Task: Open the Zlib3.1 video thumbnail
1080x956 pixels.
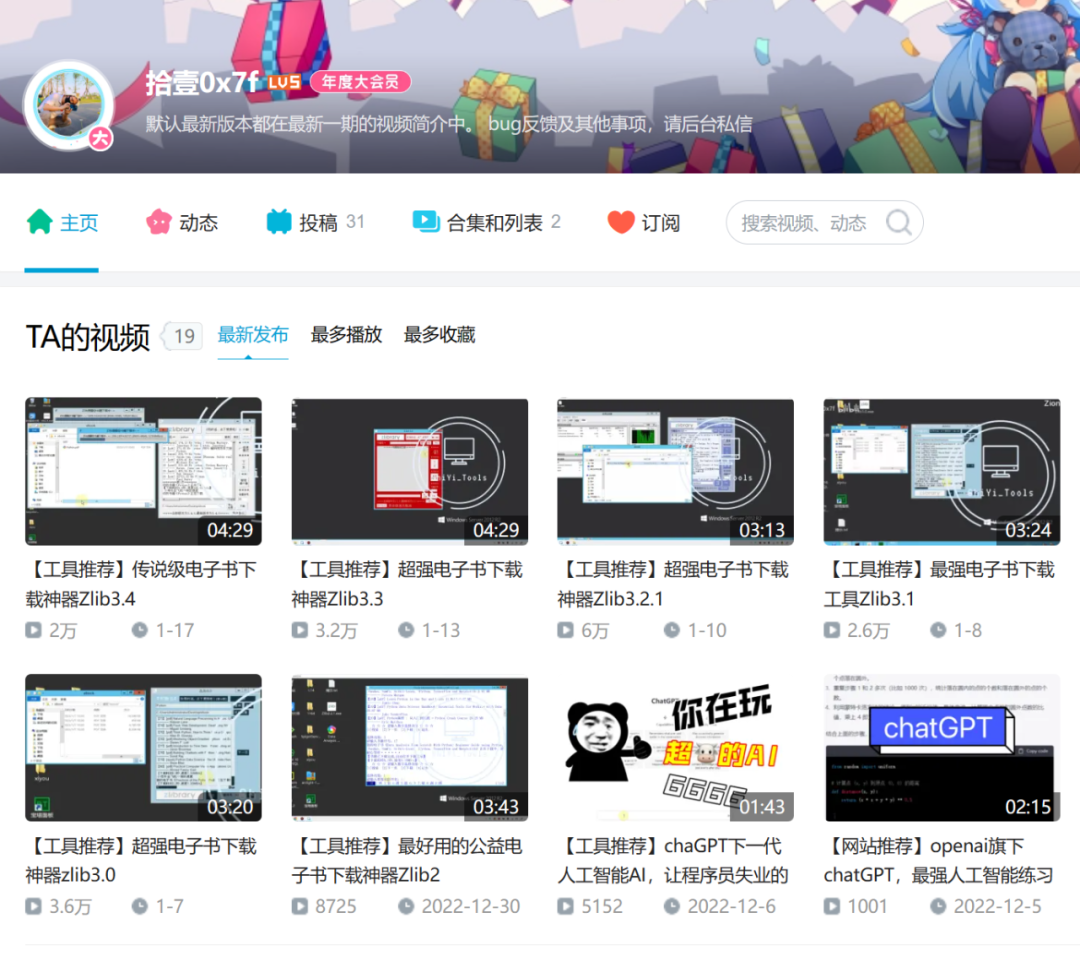Action: (x=942, y=471)
